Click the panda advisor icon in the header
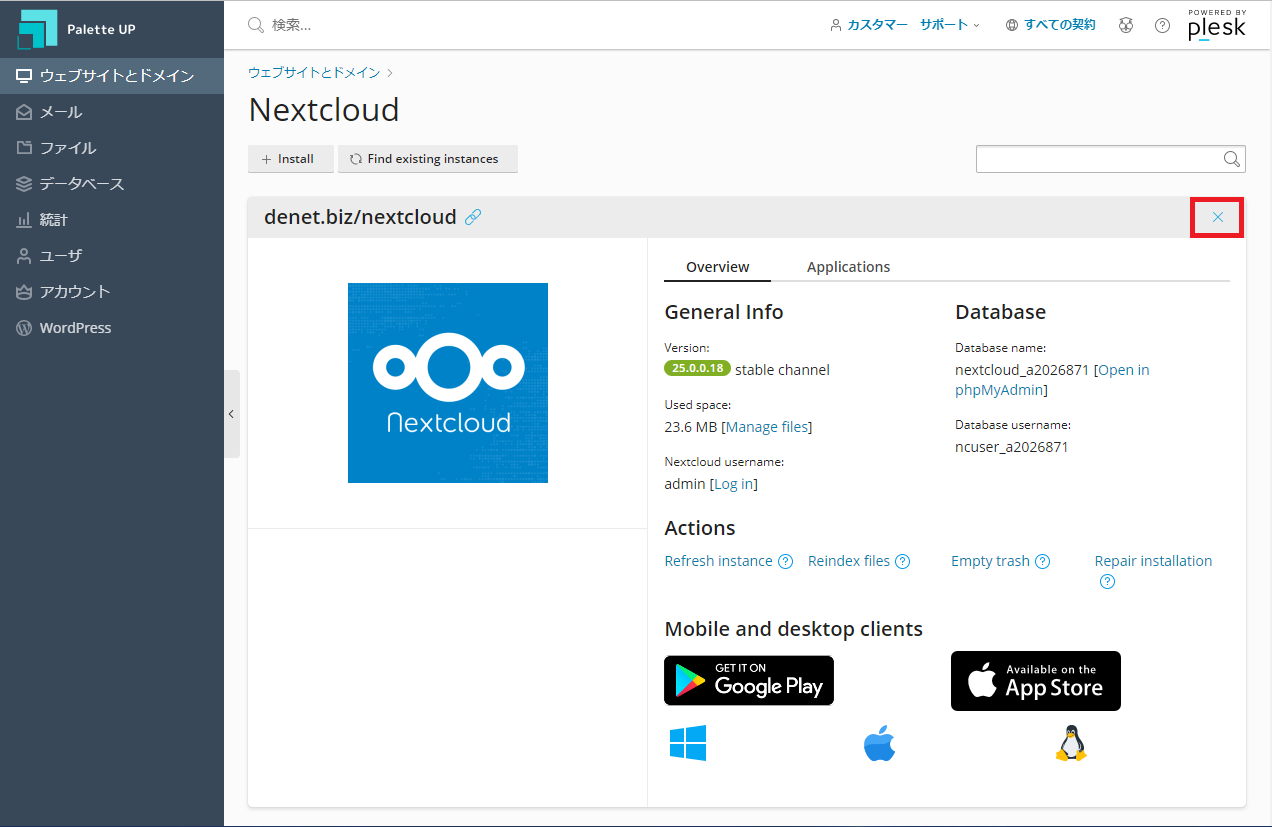The image size is (1272, 827). (1126, 25)
